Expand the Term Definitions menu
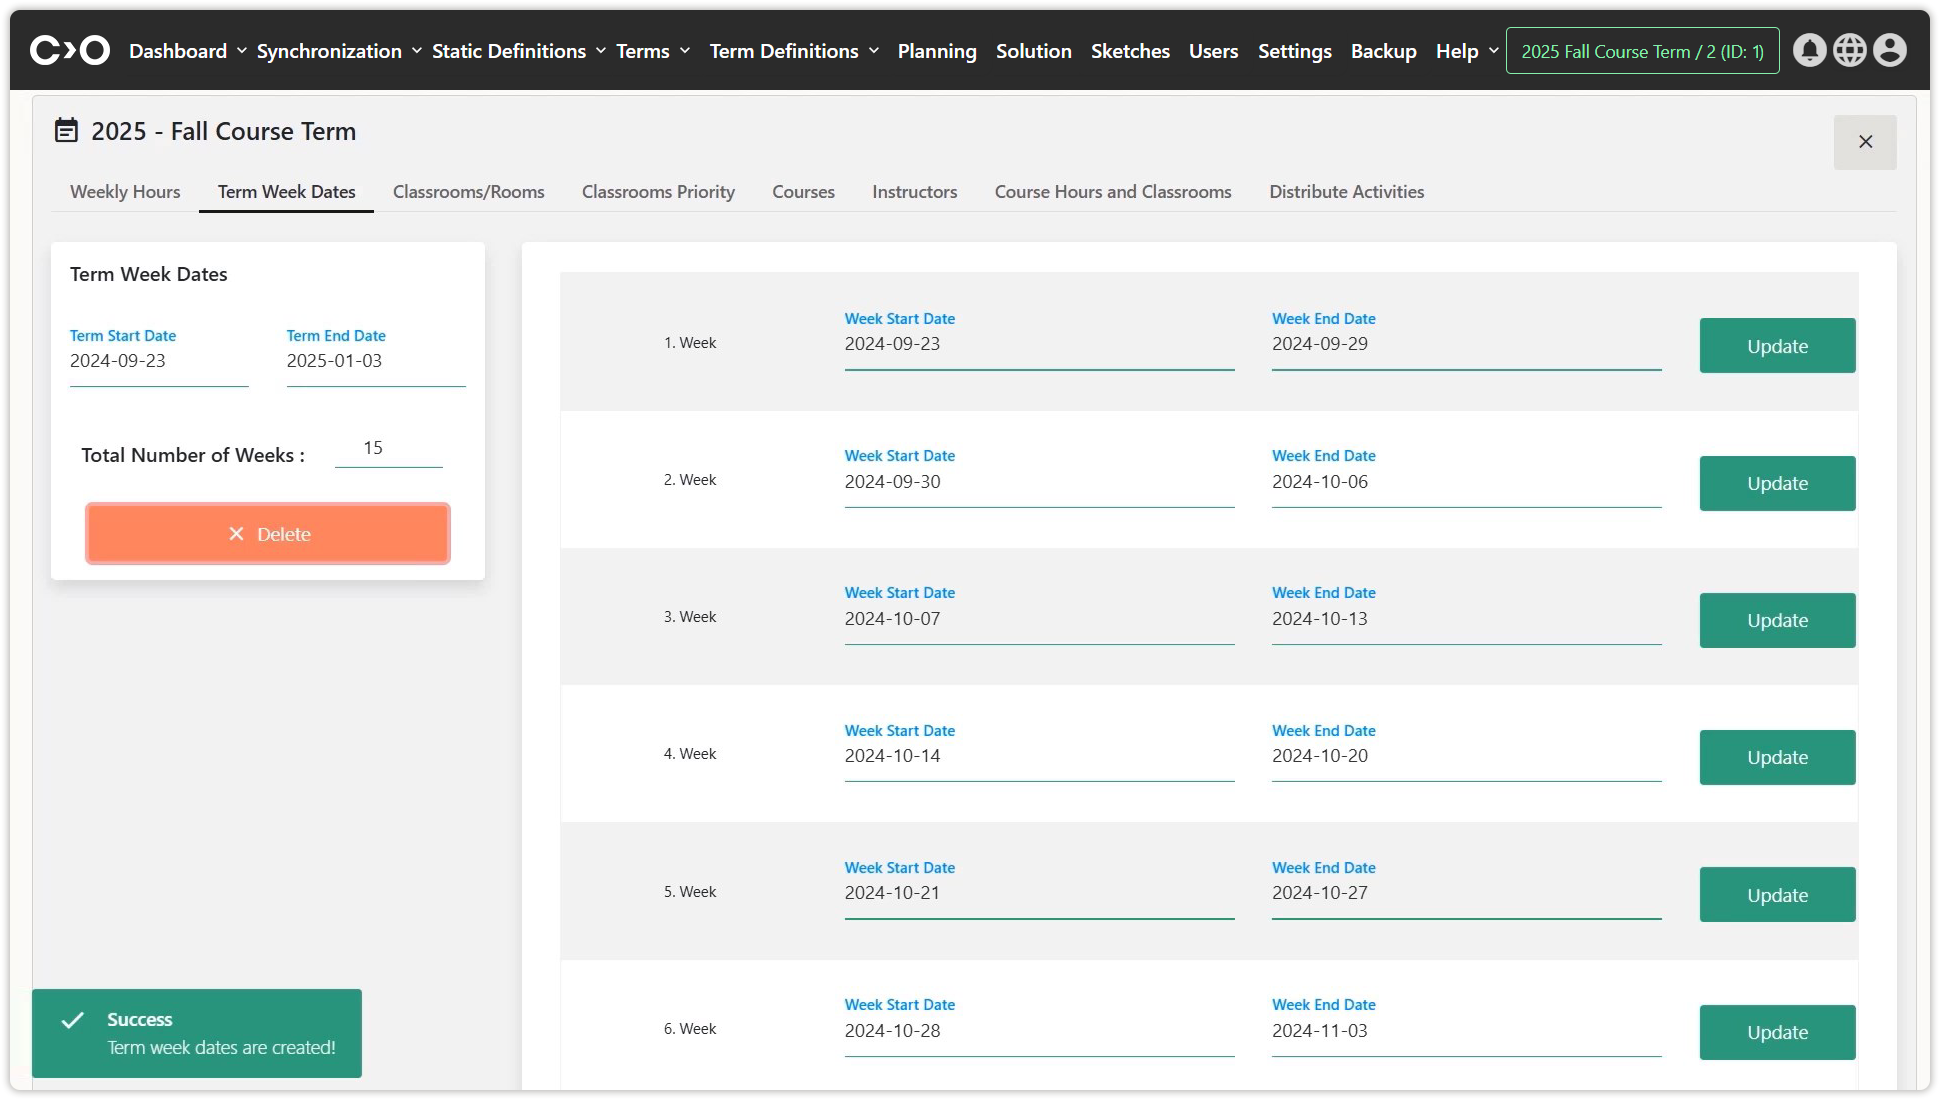The image size is (1940, 1100). click(793, 51)
